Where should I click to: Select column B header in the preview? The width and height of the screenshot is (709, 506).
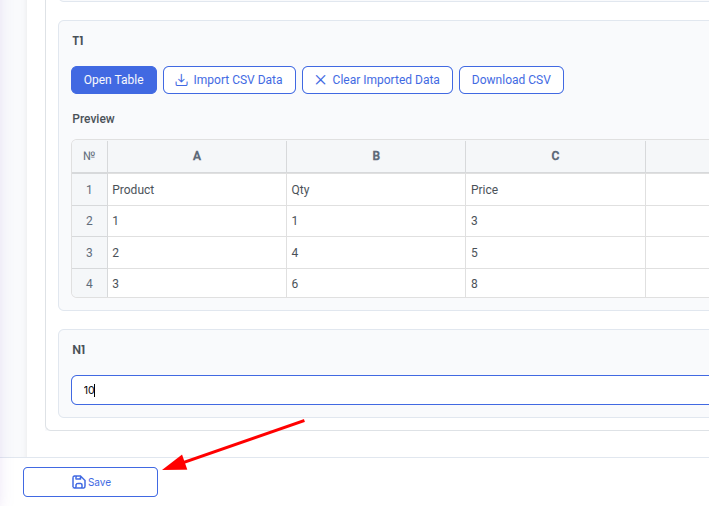(x=376, y=156)
